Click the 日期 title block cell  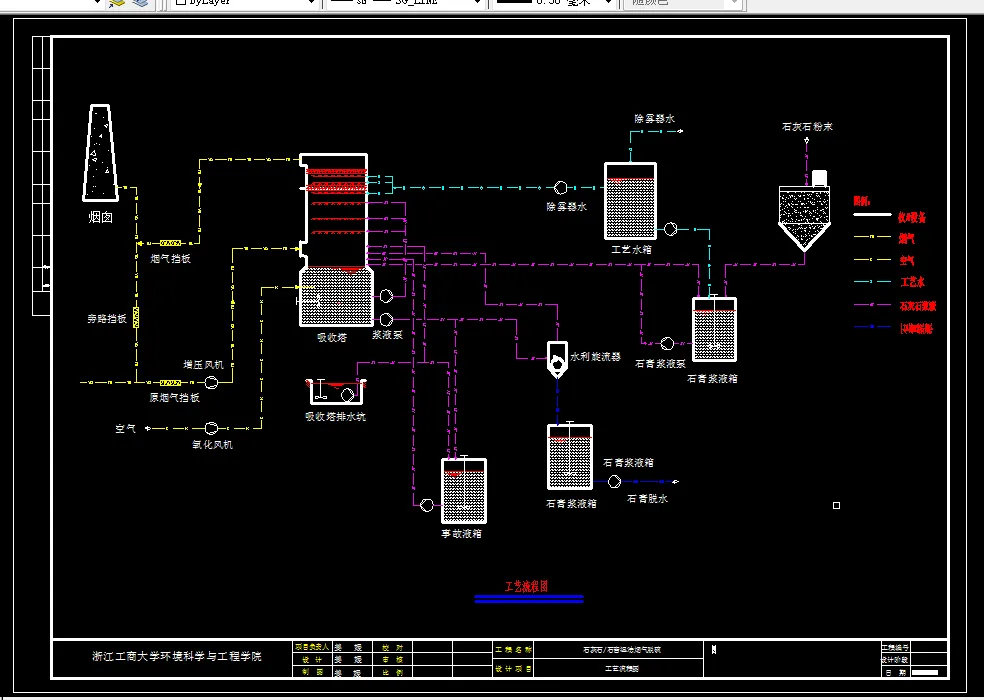point(896,672)
